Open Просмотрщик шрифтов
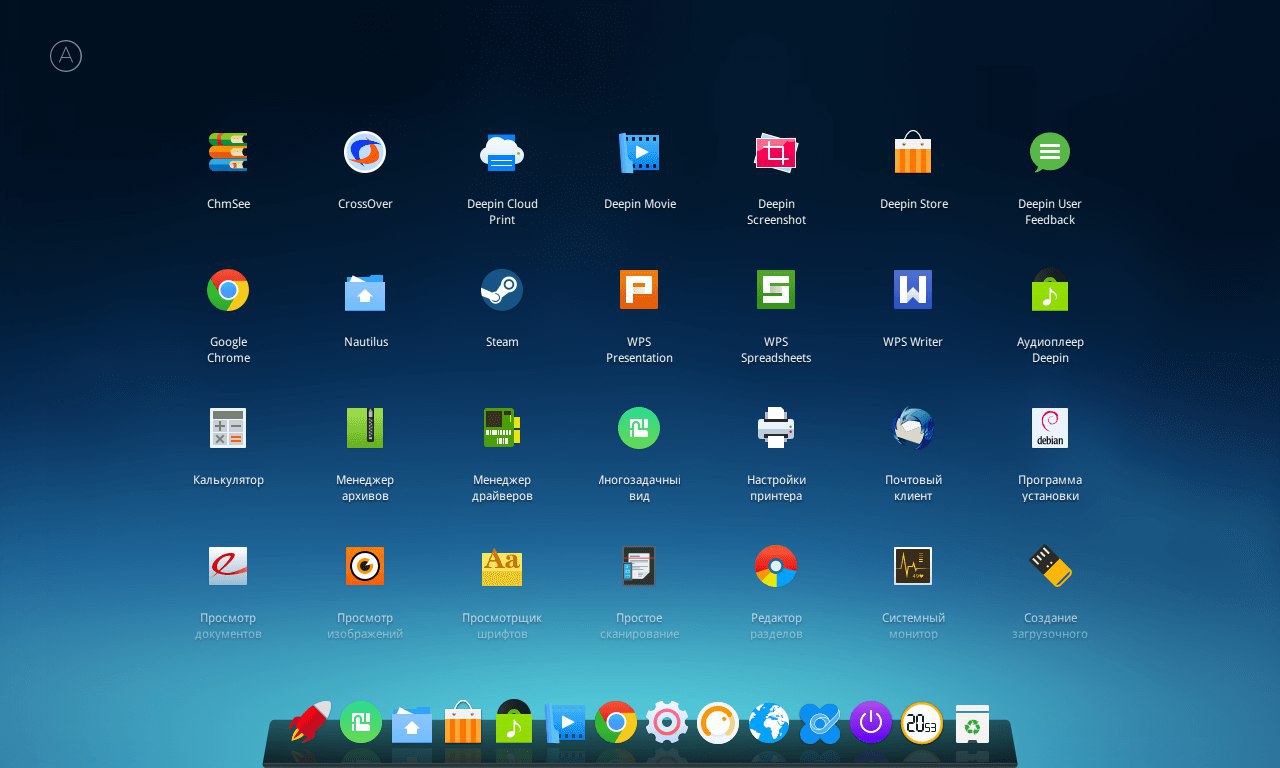 [x=502, y=566]
